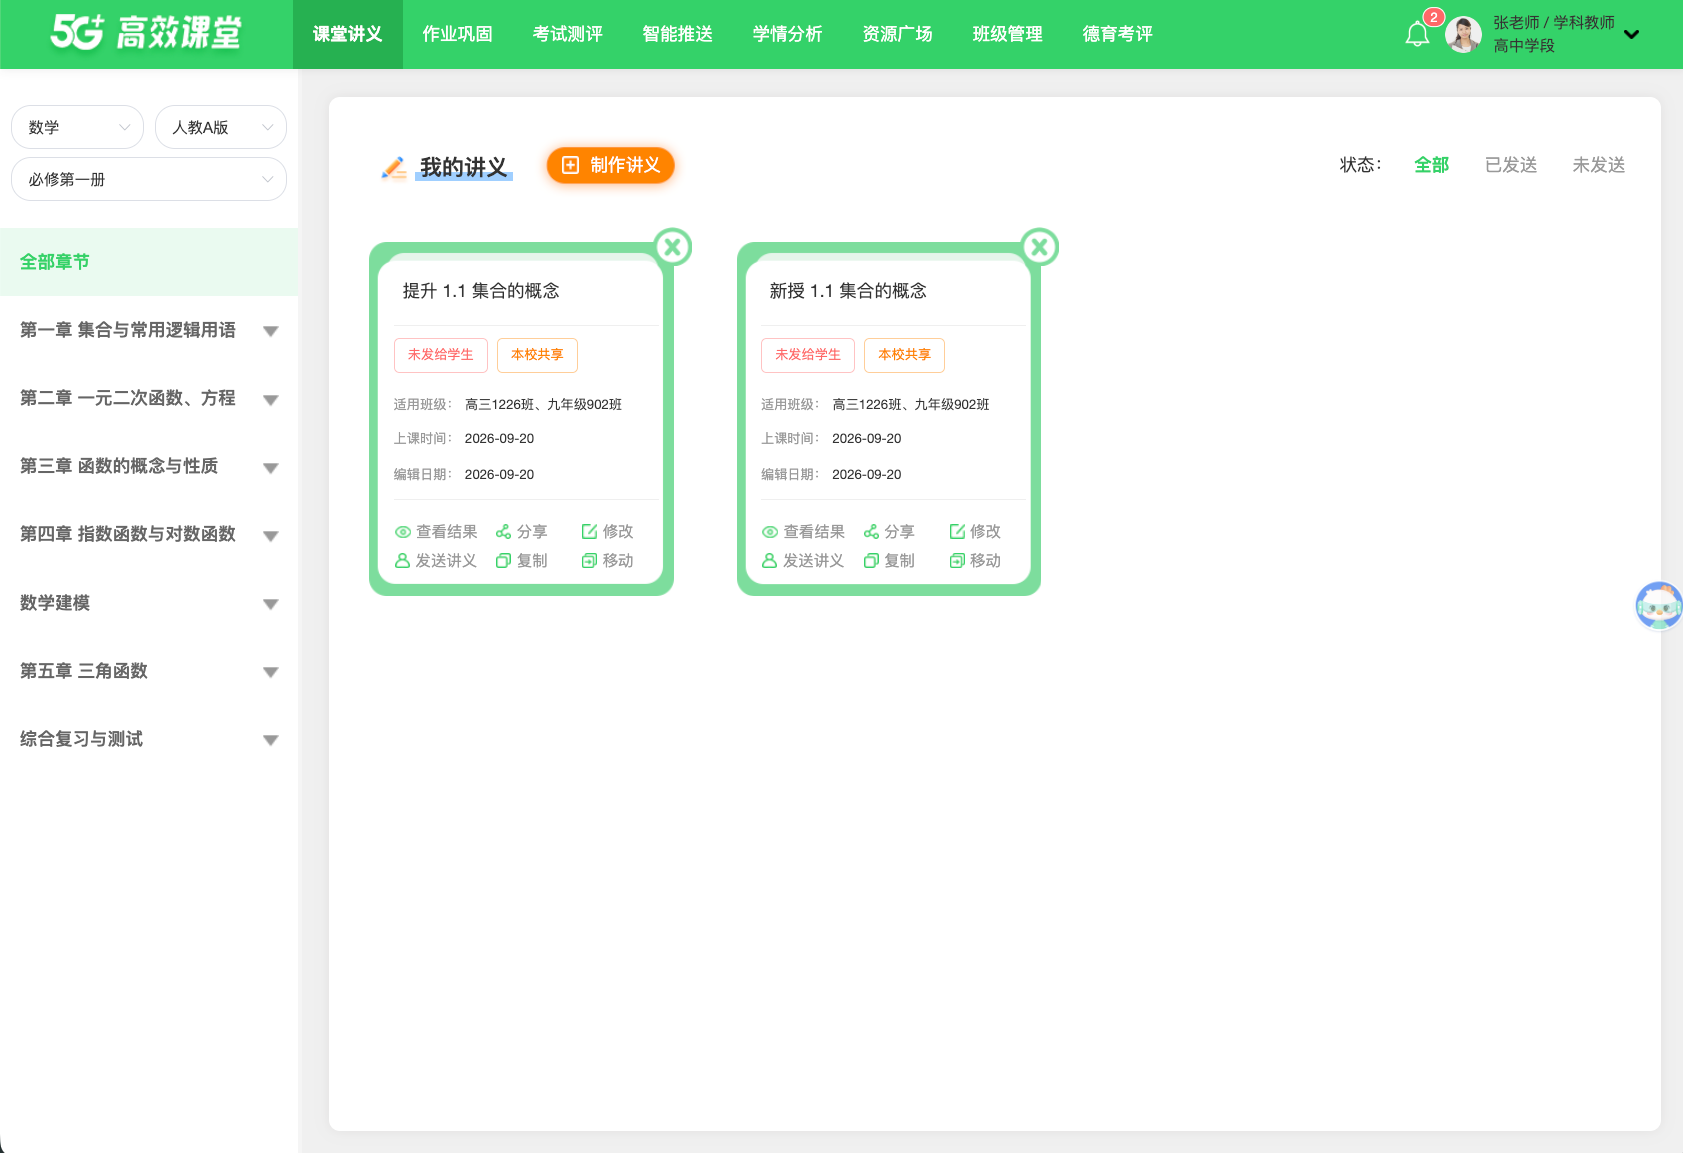The image size is (1683, 1153).
Task: Switch to the 考试测评 tab
Action: (x=568, y=34)
